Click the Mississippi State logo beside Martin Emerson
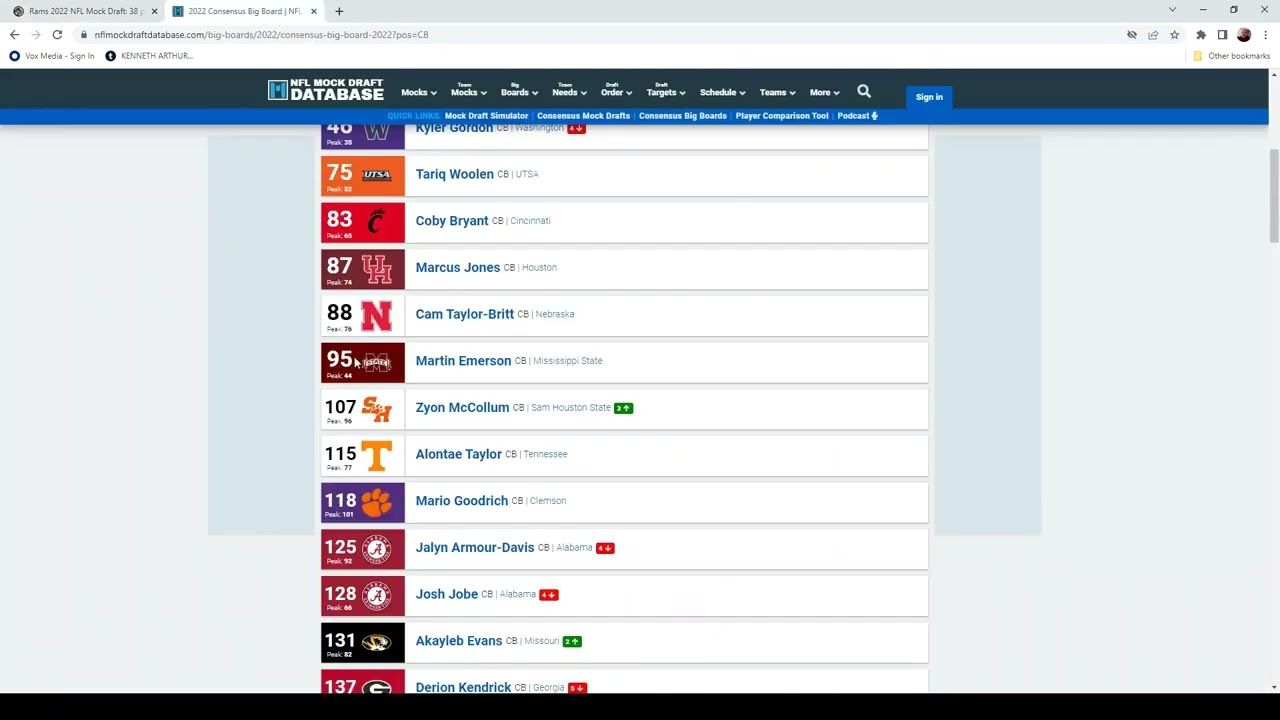This screenshot has height=720, width=1280. [x=376, y=362]
